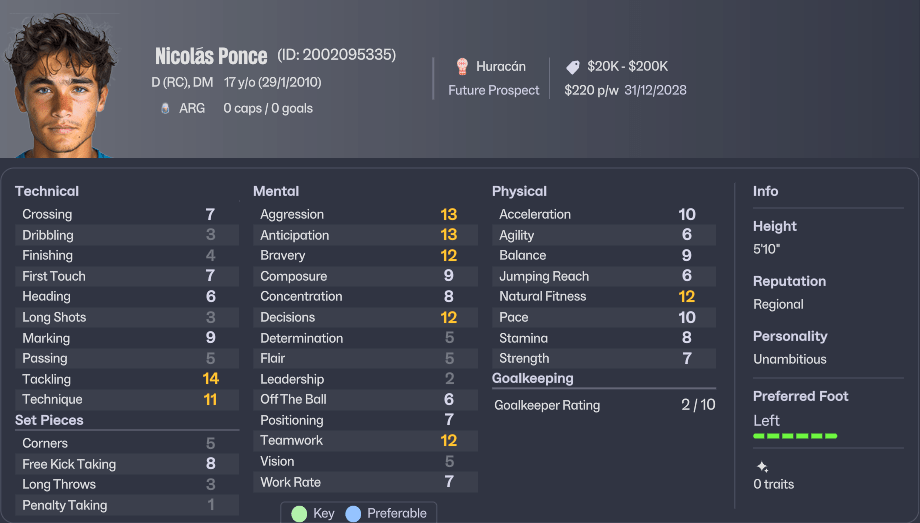Click the blue Preferable legend circle
Image resolution: width=920 pixels, height=523 pixels.
[352, 513]
